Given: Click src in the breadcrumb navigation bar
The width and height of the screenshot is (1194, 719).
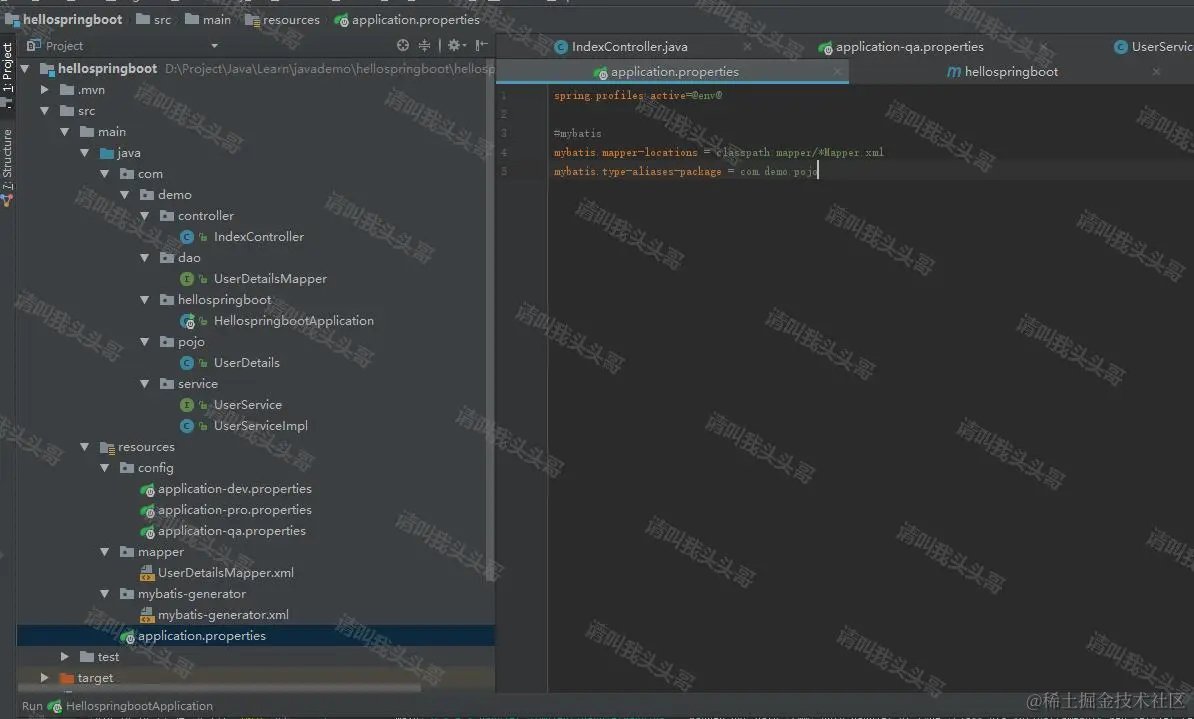Looking at the screenshot, I should pos(154,18).
